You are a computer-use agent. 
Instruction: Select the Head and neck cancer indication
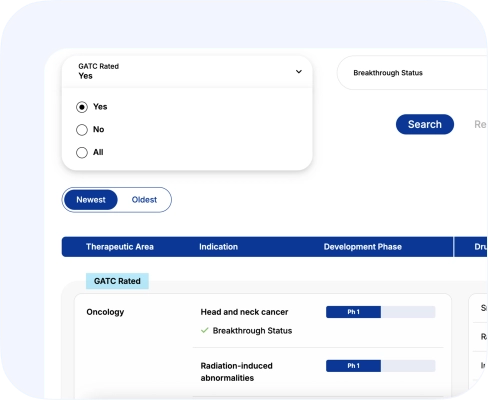[x=244, y=312]
